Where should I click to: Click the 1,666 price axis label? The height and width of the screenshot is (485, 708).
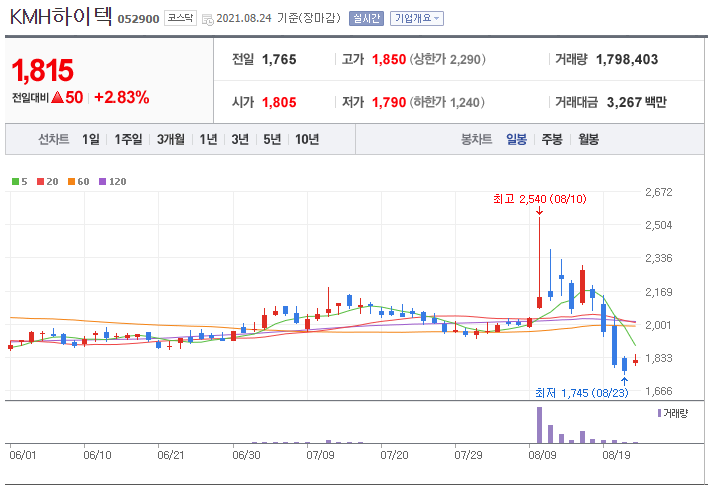(659, 391)
